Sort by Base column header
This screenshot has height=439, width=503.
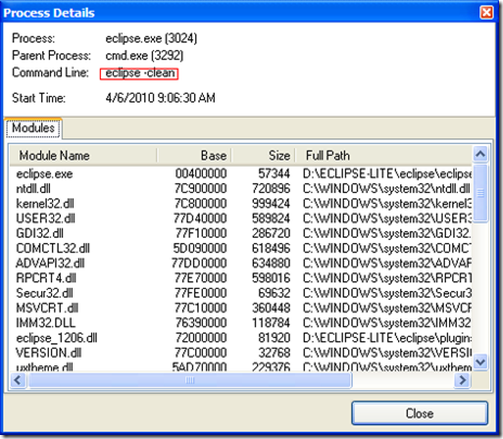pos(194,155)
